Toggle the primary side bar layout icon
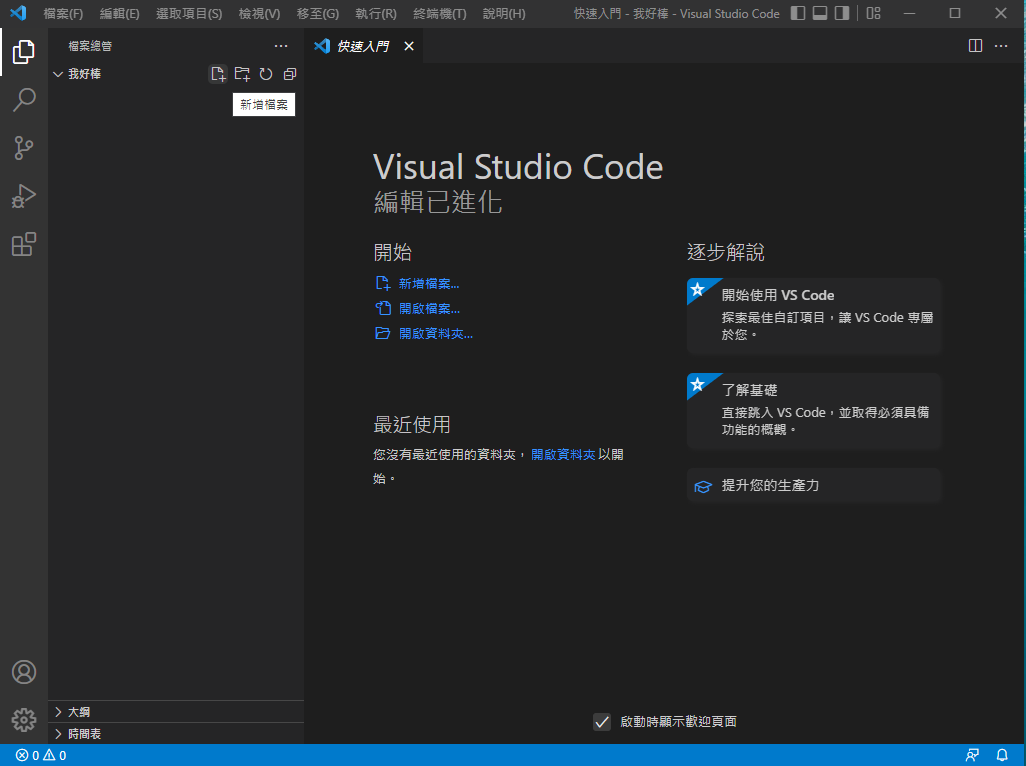 point(798,13)
